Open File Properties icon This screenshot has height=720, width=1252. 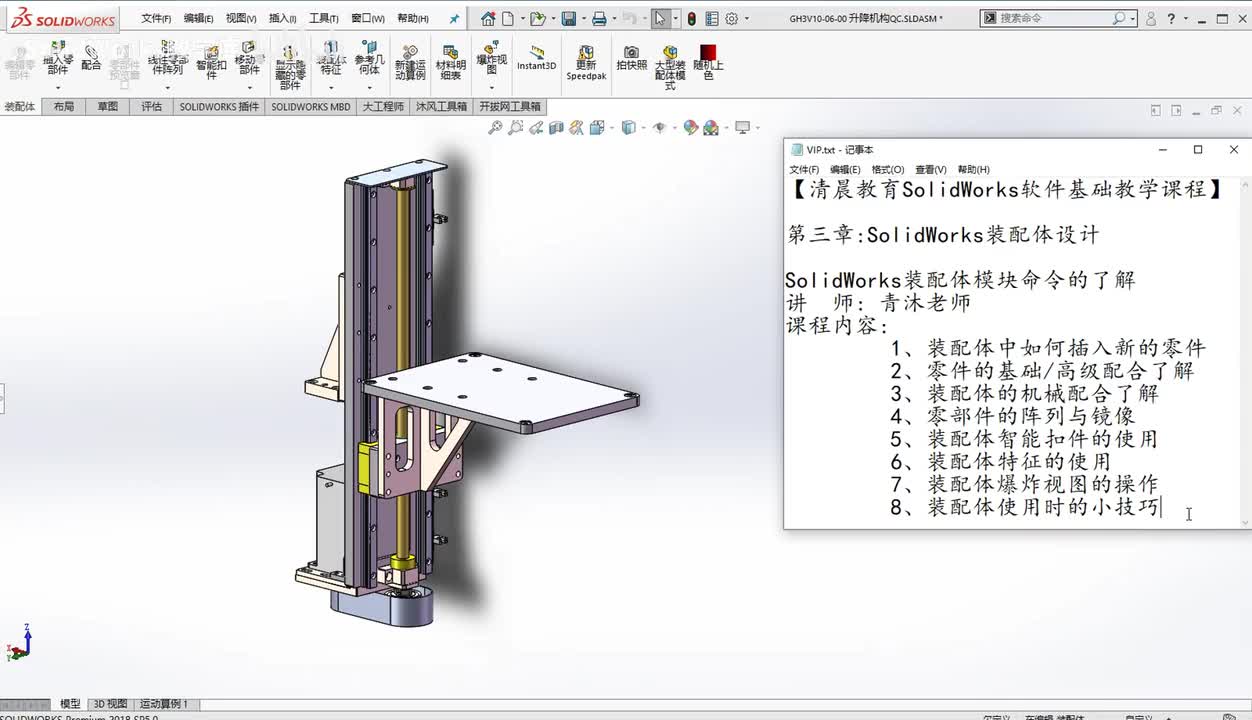pyautogui.click(x=711, y=18)
